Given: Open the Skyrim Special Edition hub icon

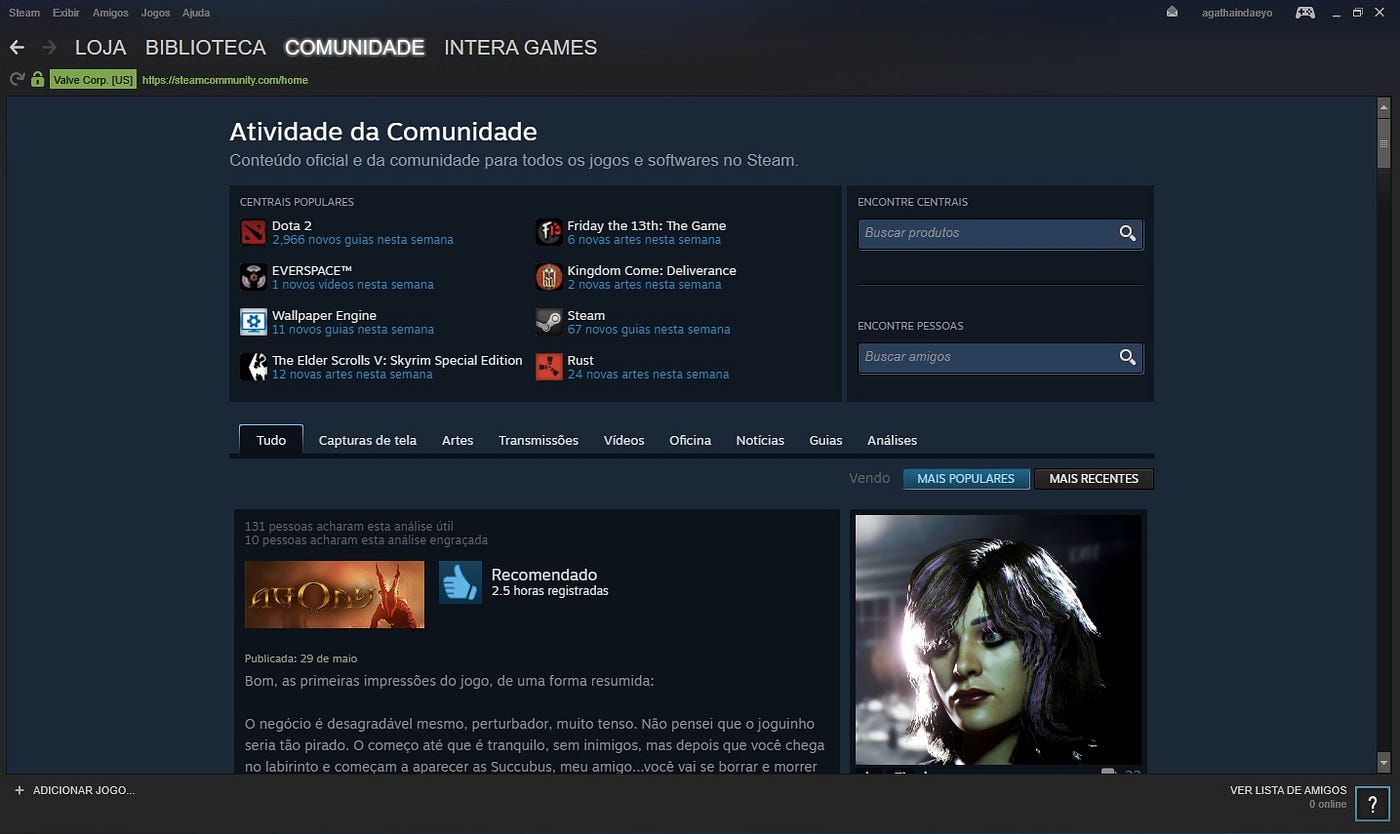Looking at the screenshot, I should click(x=253, y=367).
